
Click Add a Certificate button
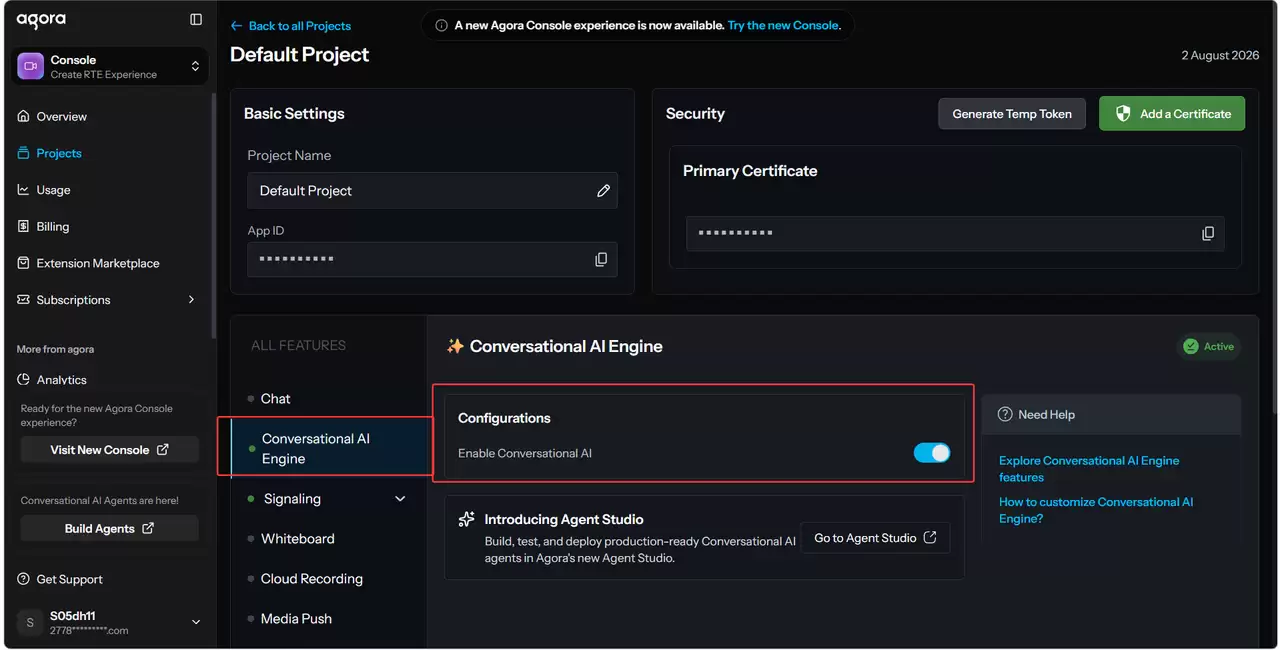1172,114
